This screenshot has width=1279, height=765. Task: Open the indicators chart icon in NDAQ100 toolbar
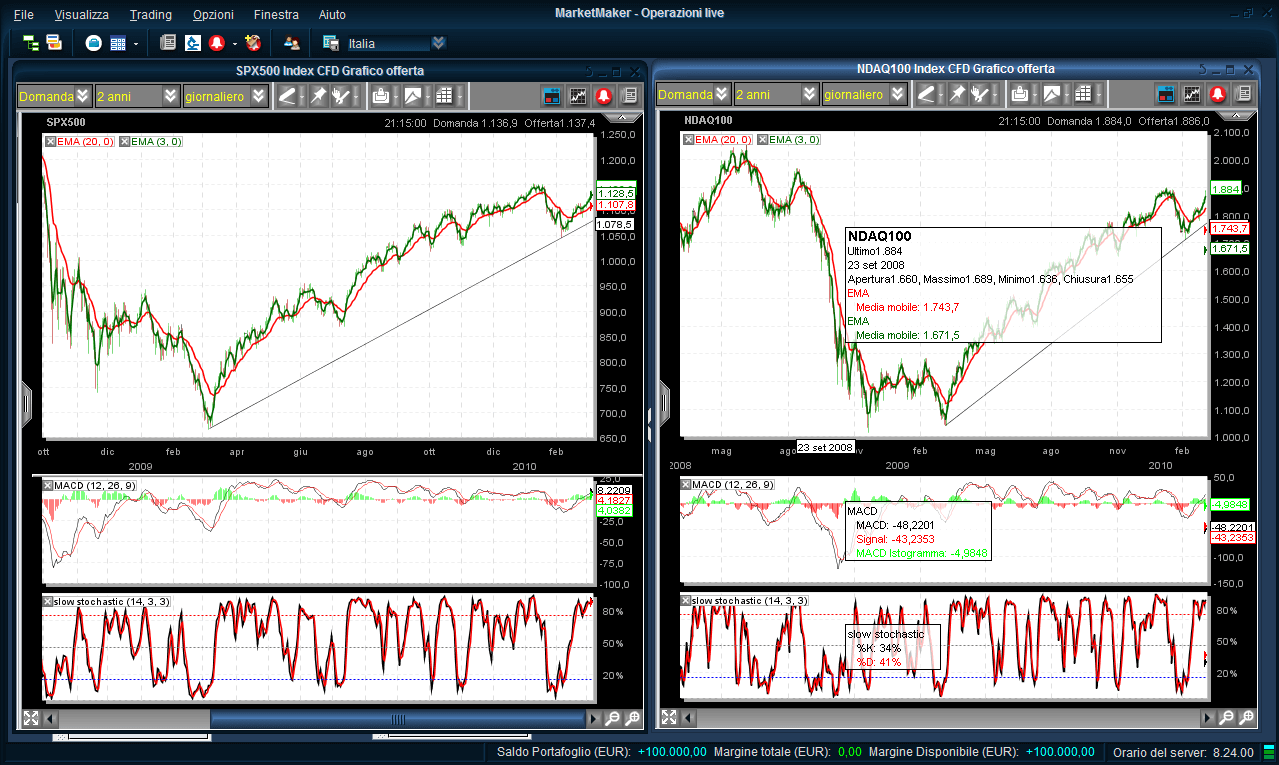1191,95
